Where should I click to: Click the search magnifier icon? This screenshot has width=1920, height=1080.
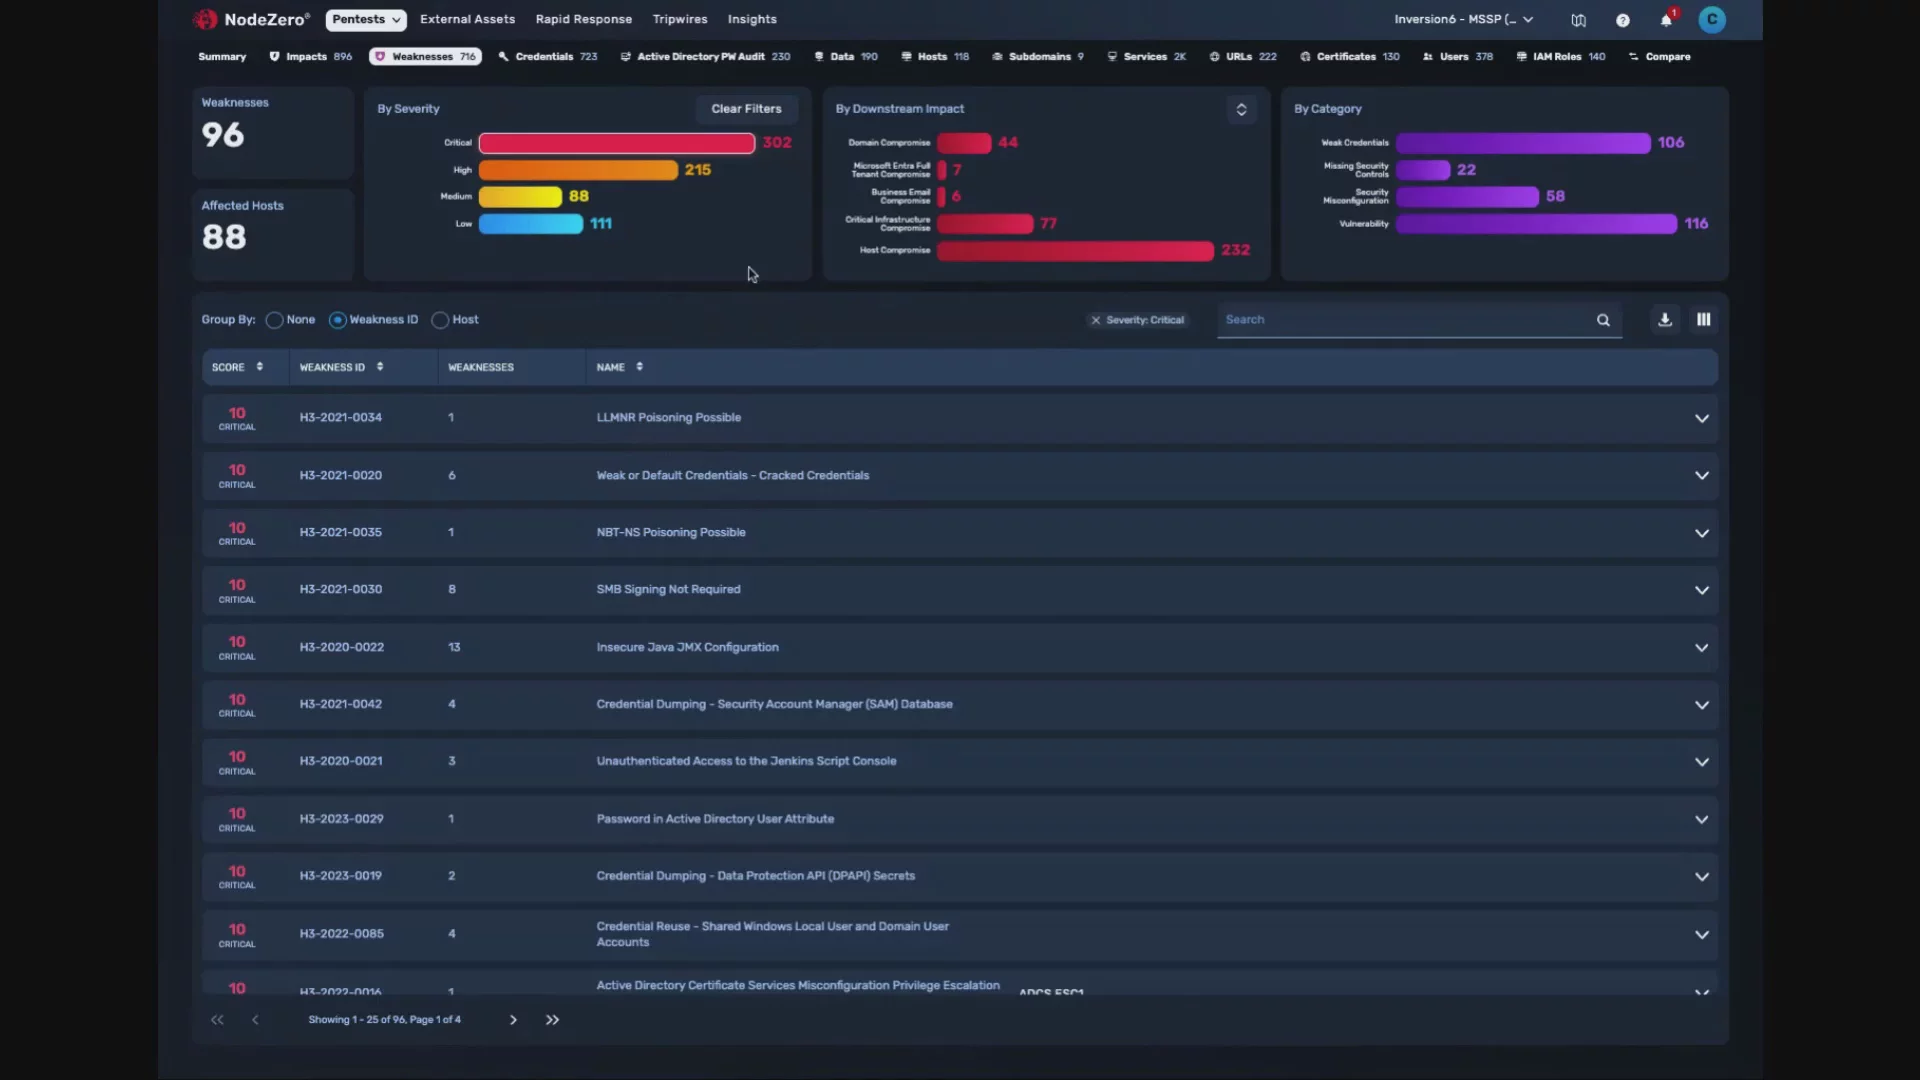[x=1603, y=320]
